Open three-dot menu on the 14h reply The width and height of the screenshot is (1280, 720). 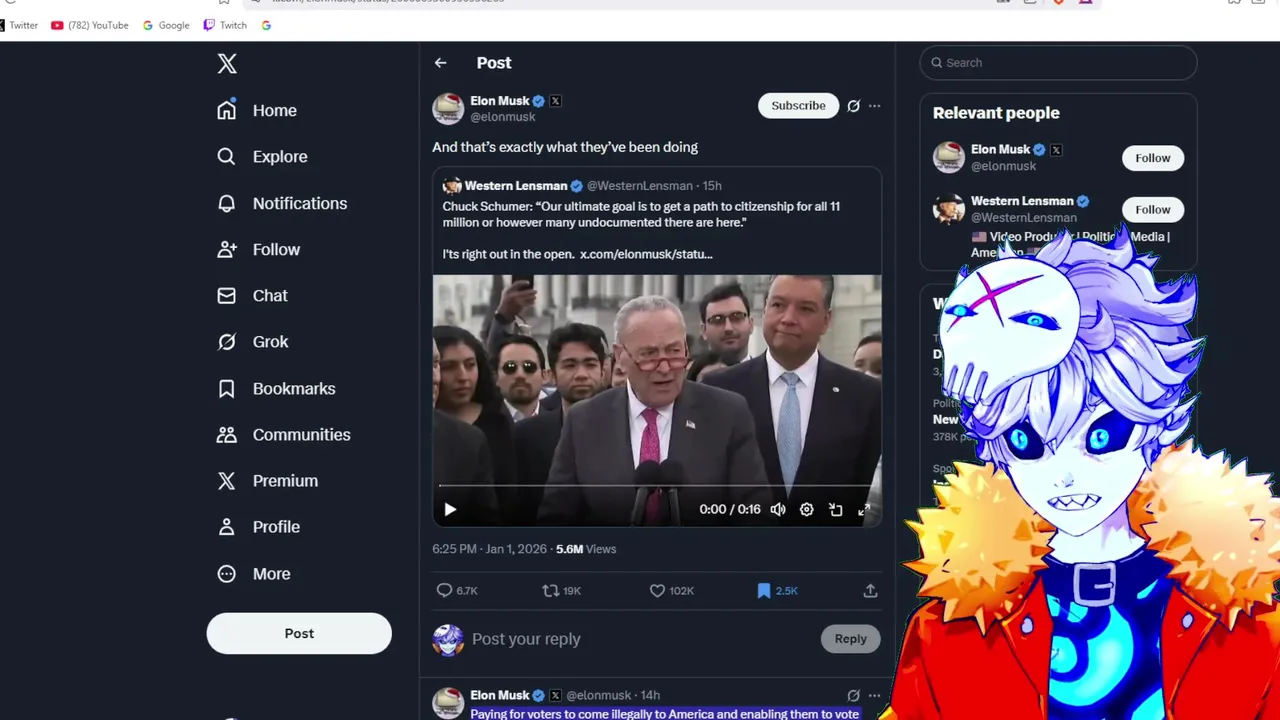[875, 696]
